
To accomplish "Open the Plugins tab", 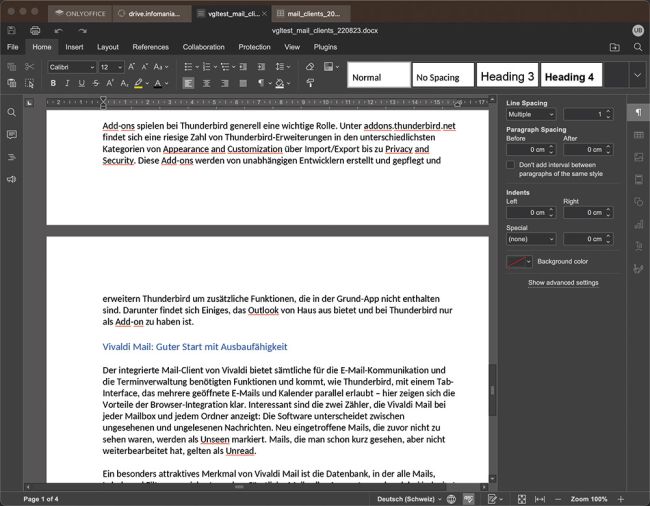I will pyautogui.click(x=325, y=47).
